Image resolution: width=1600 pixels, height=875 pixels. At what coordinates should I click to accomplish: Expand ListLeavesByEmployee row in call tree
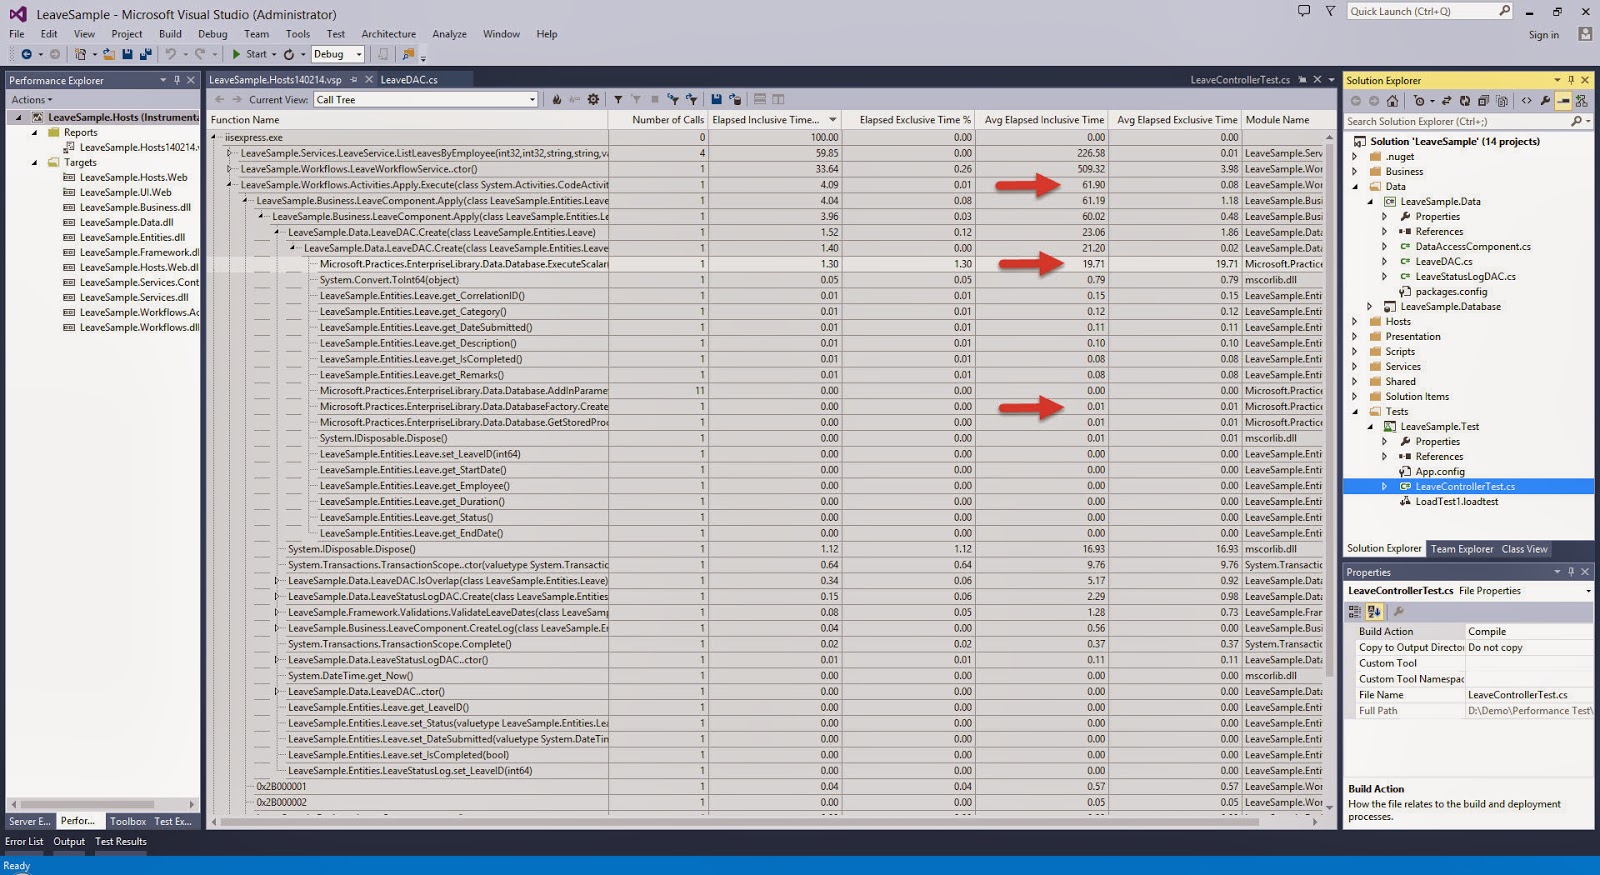(229, 153)
